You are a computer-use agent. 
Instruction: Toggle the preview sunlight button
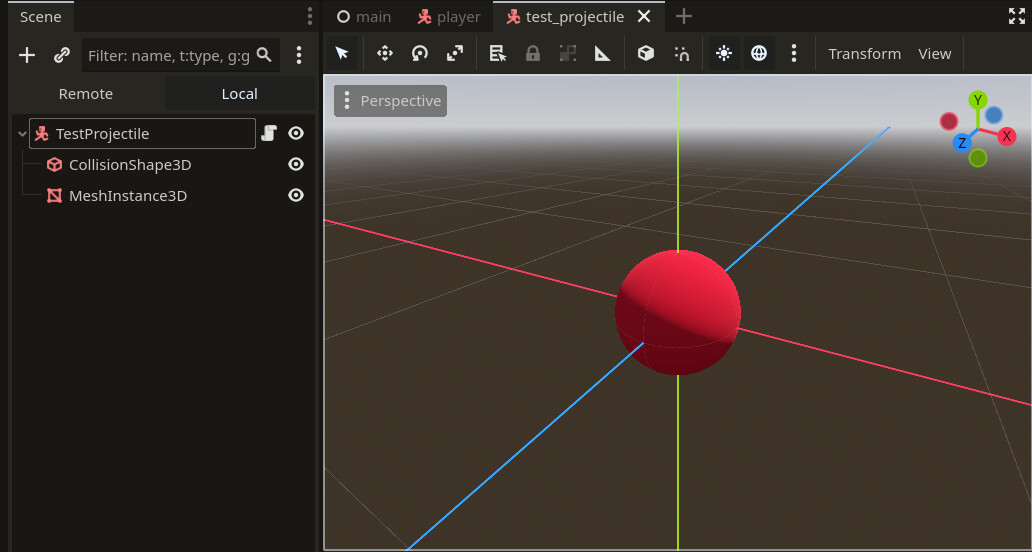724,54
